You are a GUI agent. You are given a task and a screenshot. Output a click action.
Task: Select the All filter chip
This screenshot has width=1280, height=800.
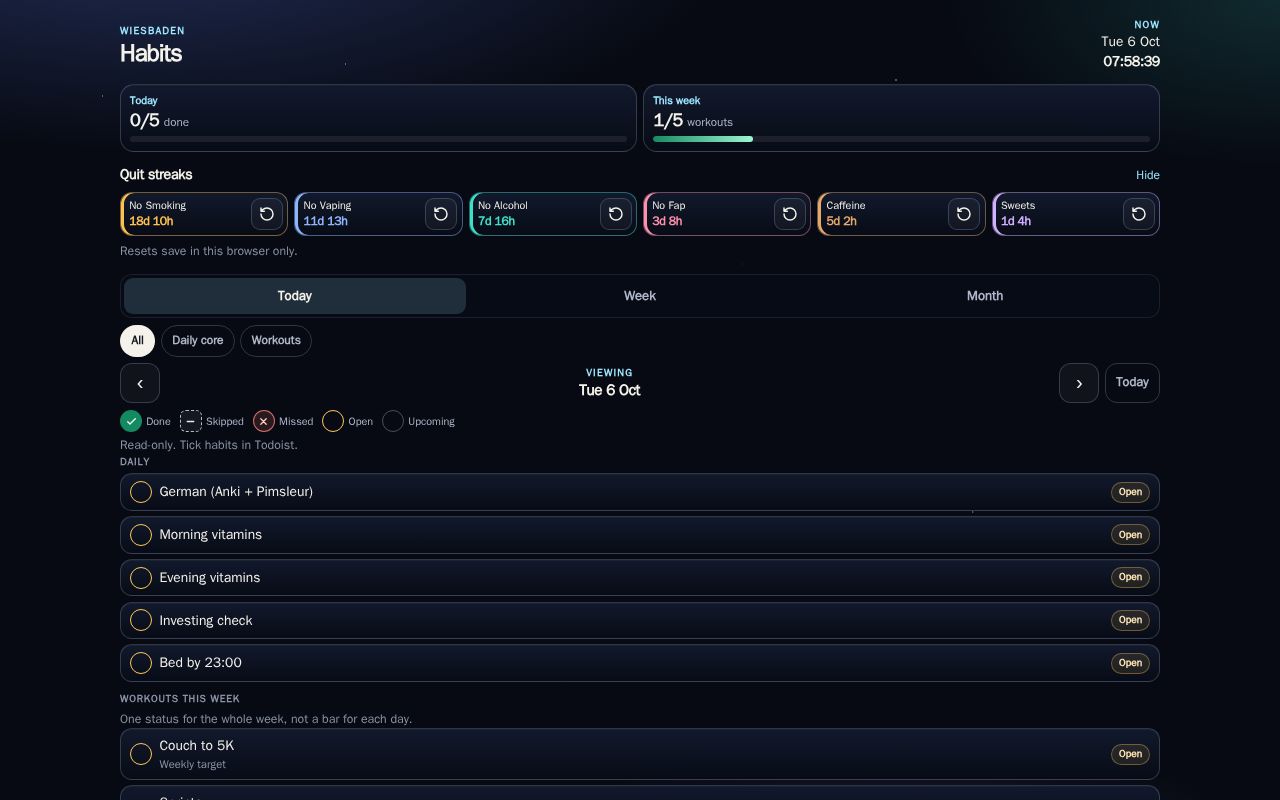coord(137,341)
